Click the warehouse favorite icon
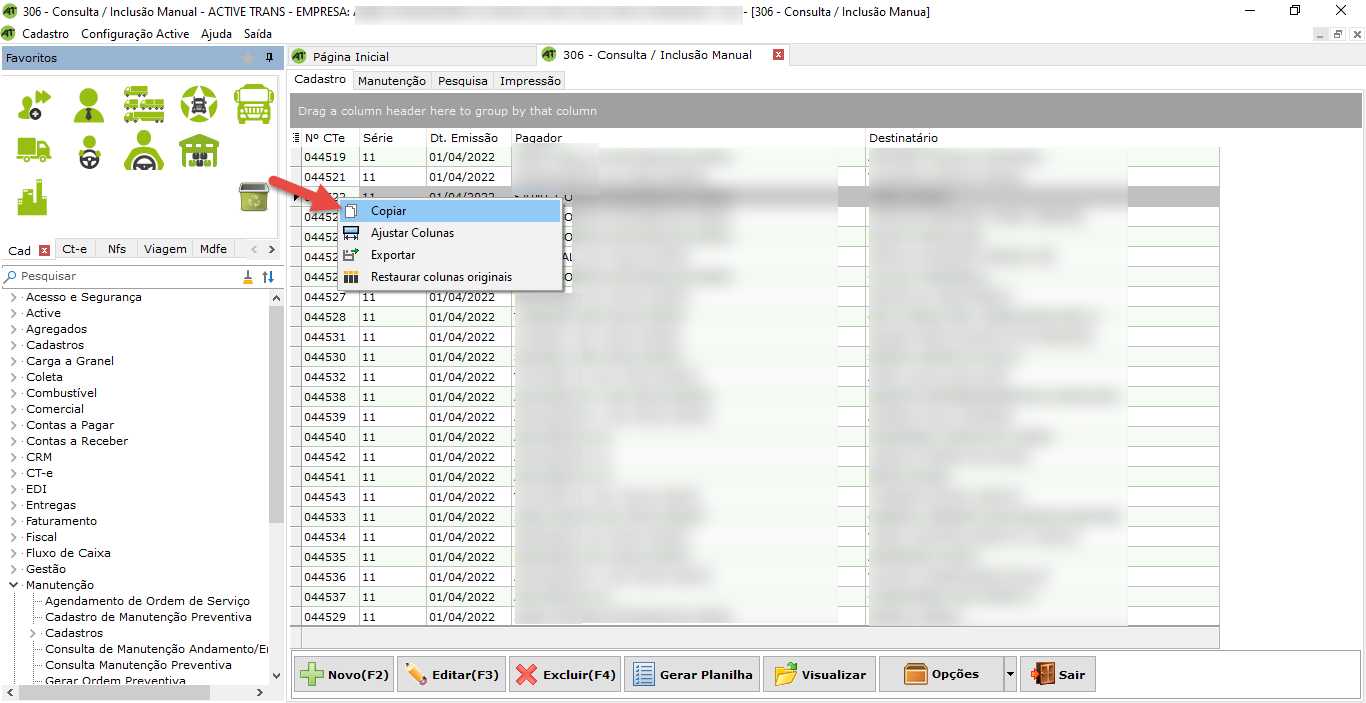Image resolution: width=1366 pixels, height=703 pixels. coord(199,151)
